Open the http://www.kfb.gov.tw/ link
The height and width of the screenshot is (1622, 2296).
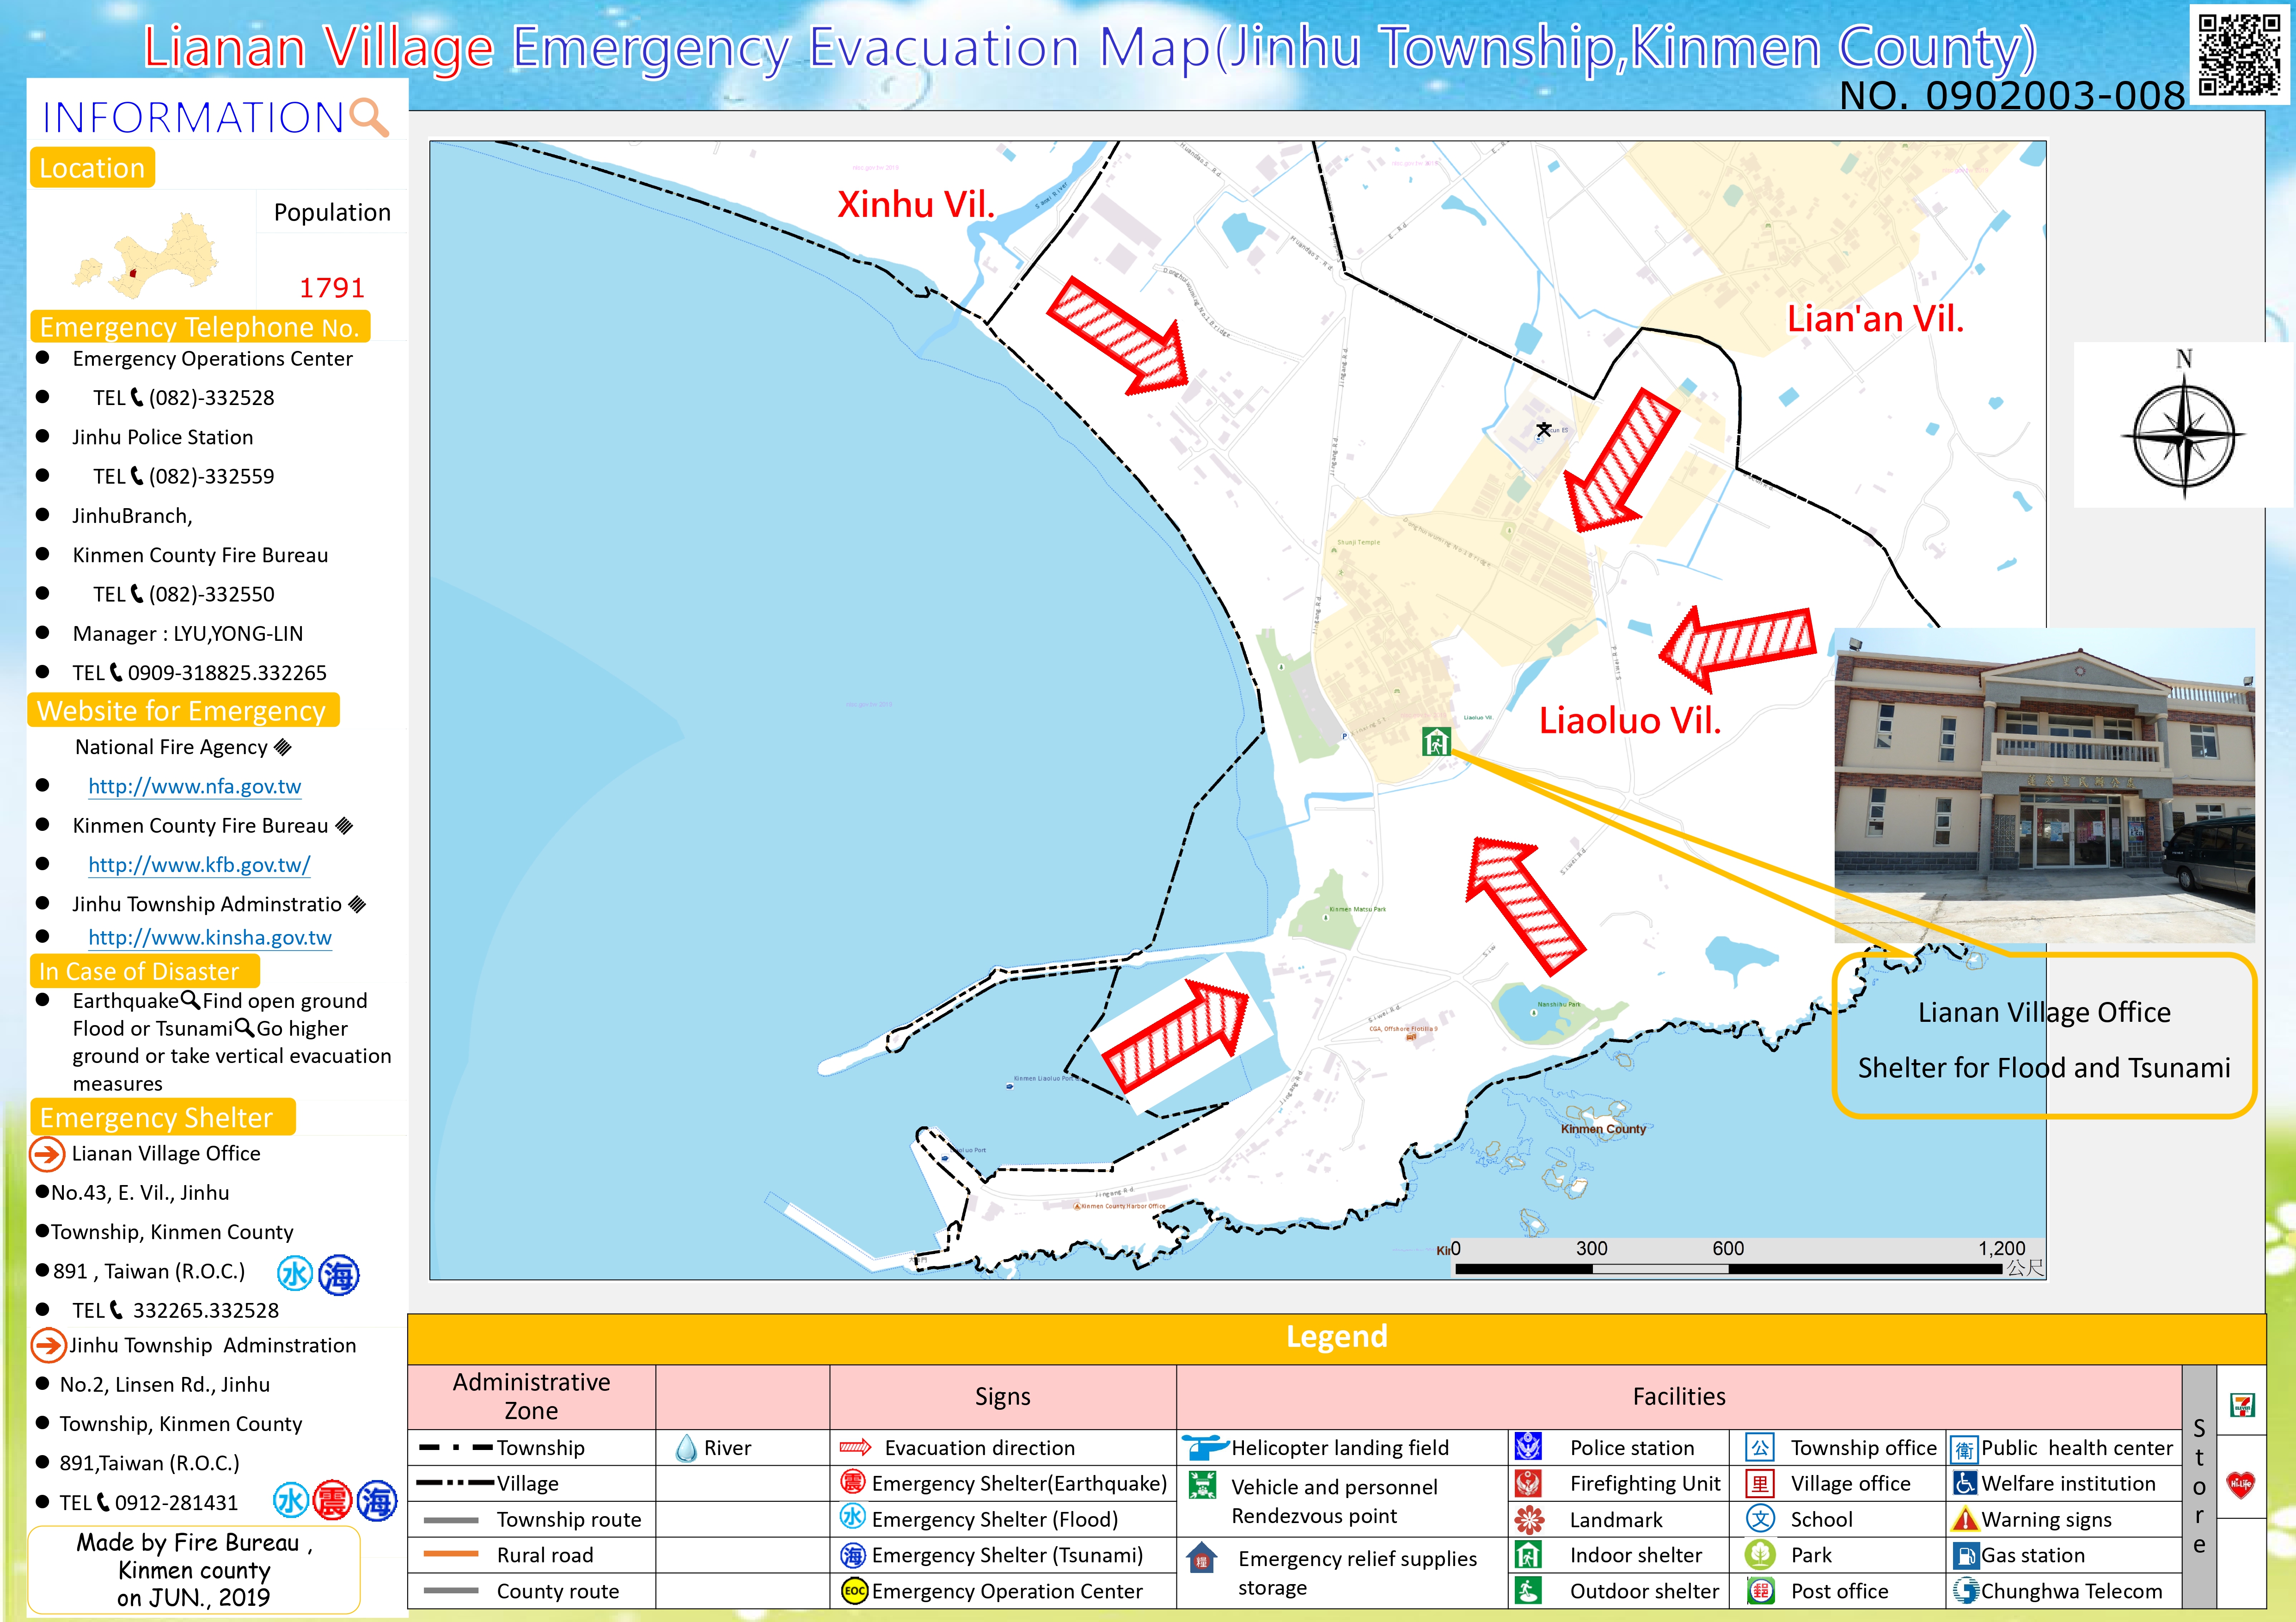pos(199,865)
